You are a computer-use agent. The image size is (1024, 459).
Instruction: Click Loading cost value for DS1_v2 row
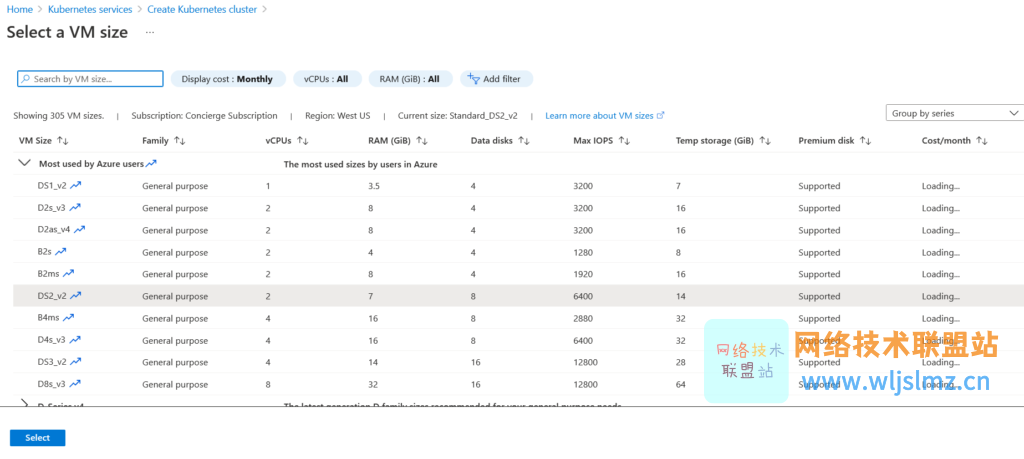click(x=941, y=186)
